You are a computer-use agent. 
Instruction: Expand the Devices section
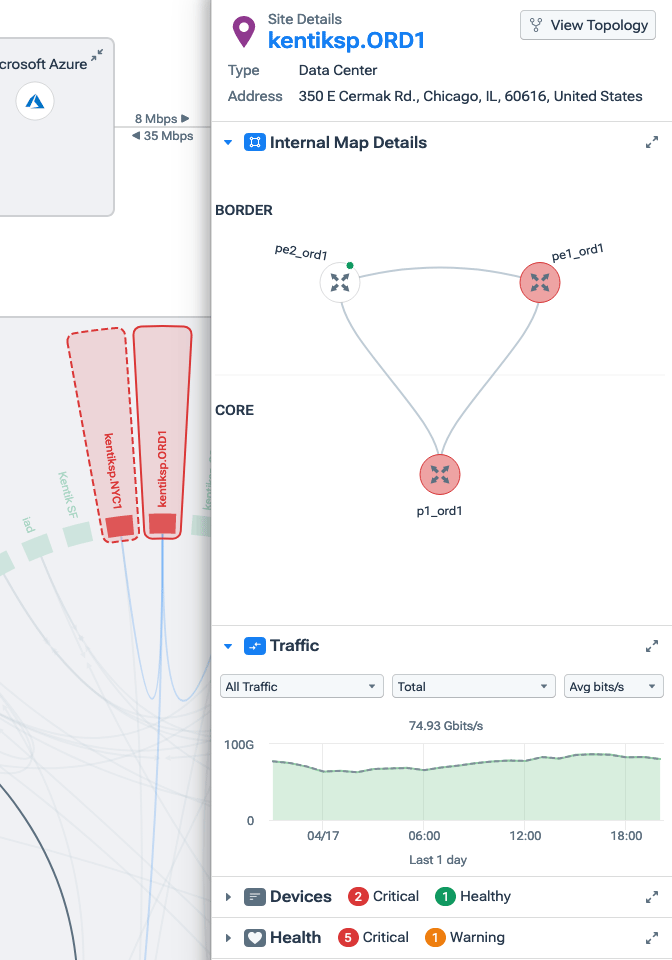228,897
